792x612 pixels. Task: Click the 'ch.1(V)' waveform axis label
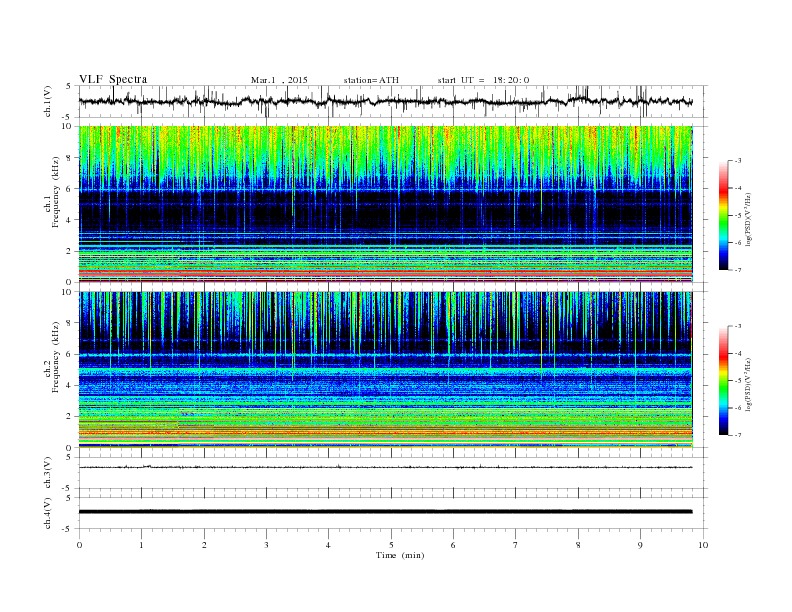(48, 101)
